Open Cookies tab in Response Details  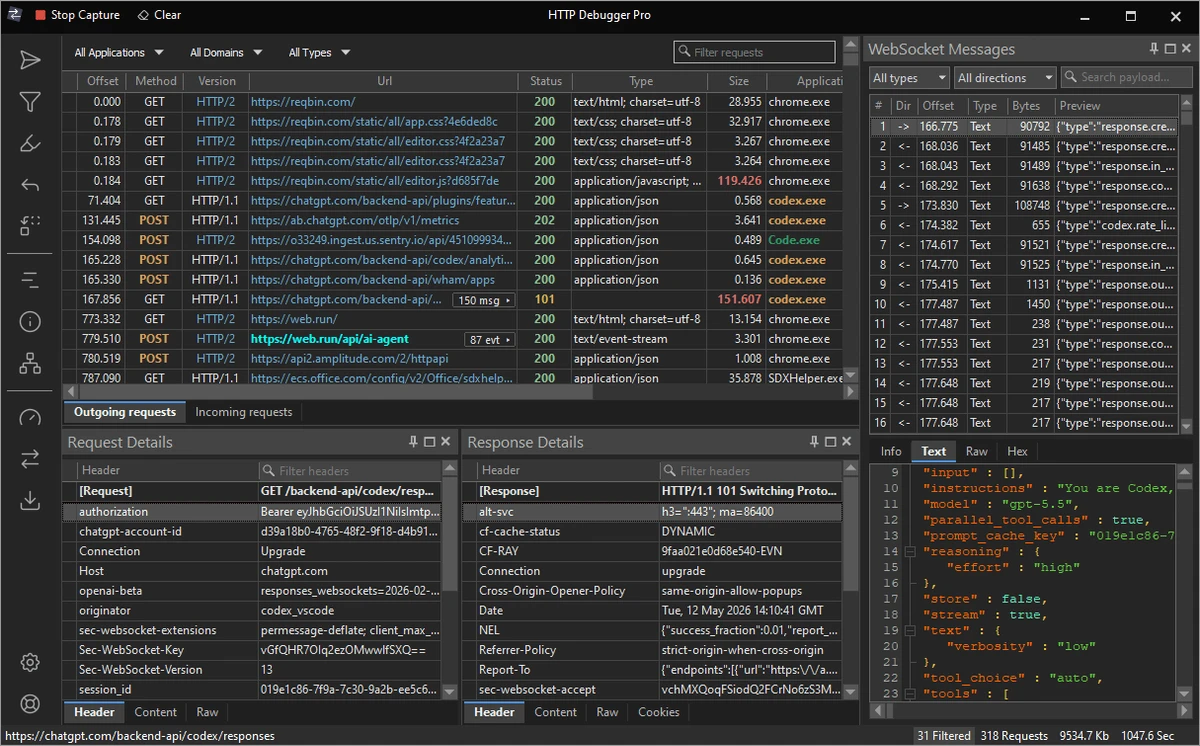[x=658, y=712]
